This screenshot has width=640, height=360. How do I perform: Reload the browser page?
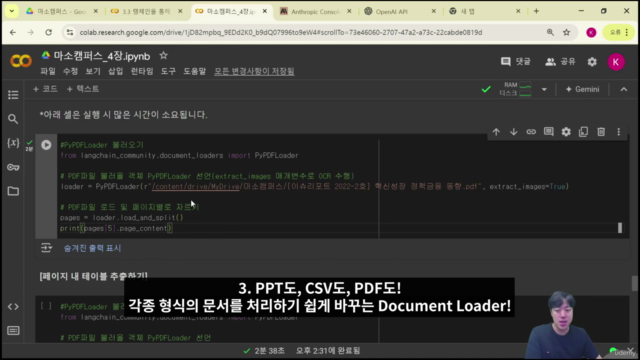49,32
